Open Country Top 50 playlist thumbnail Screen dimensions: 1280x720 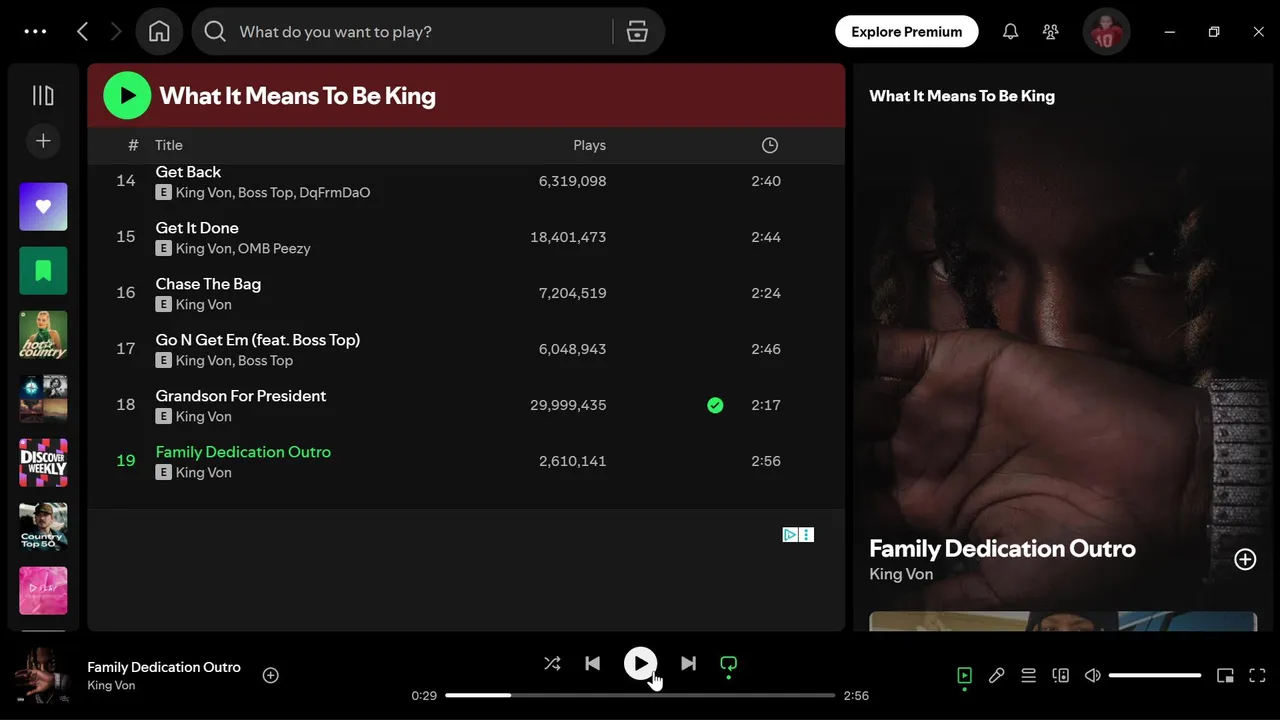pyautogui.click(x=43, y=527)
